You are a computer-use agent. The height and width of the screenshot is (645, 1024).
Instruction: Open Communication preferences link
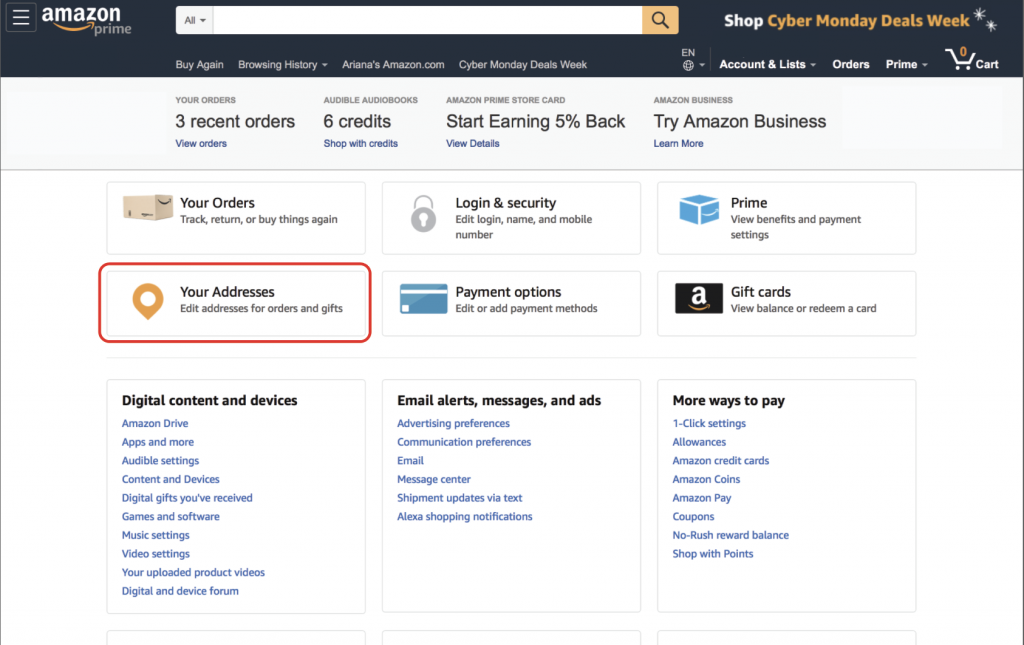click(x=464, y=442)
